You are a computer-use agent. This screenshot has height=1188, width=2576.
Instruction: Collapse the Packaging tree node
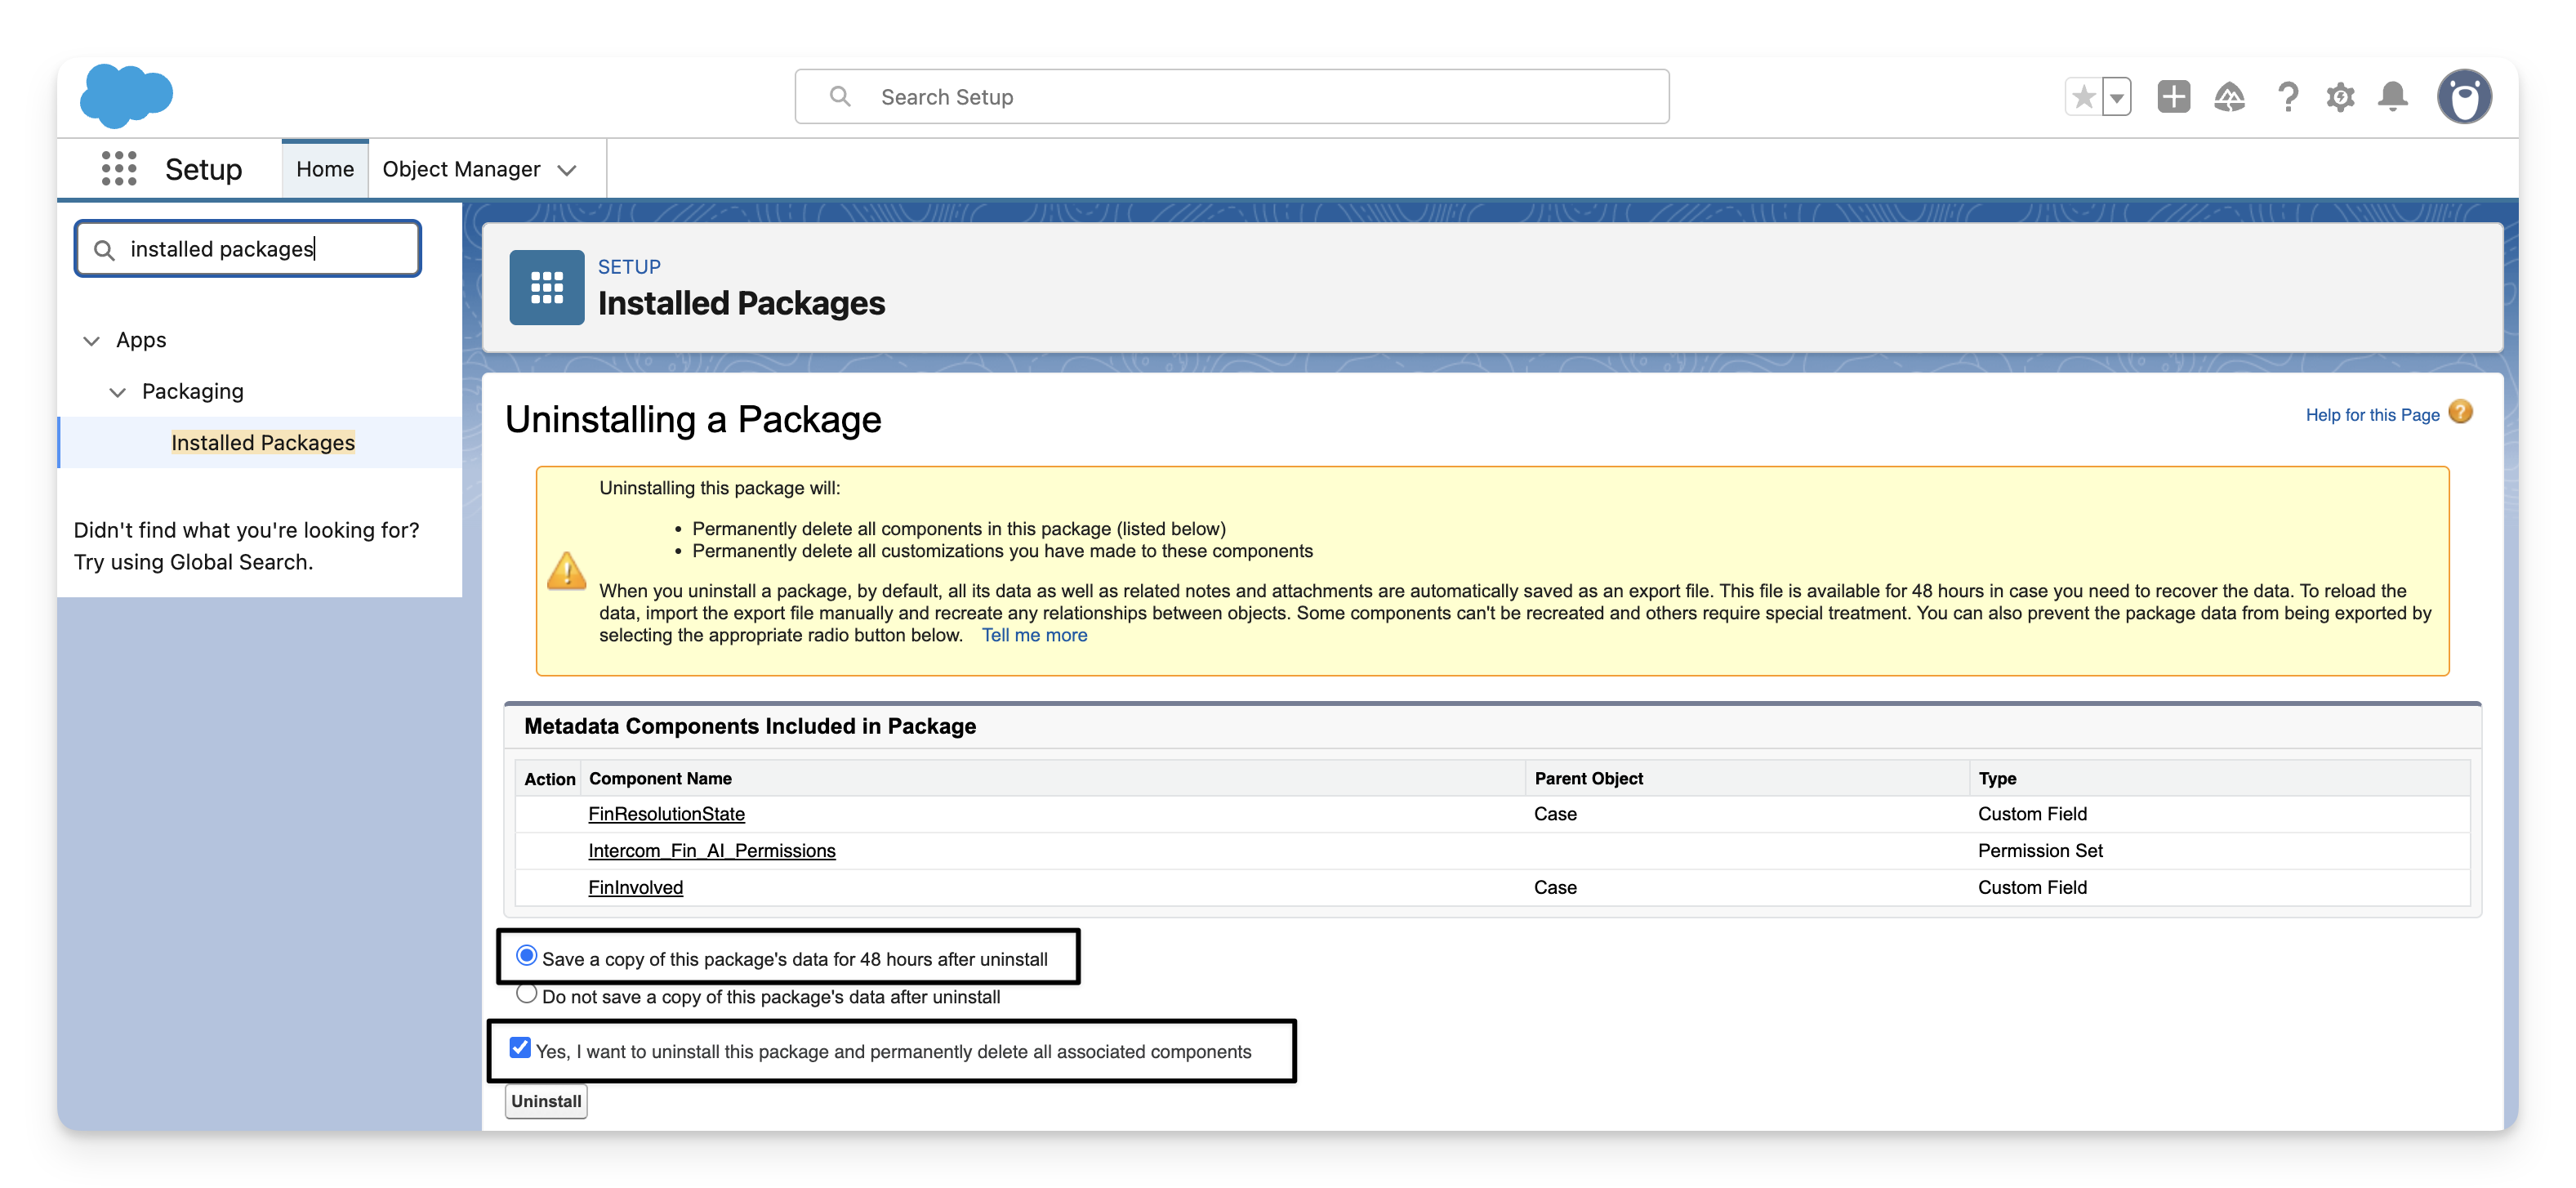(x=118, y=392)
